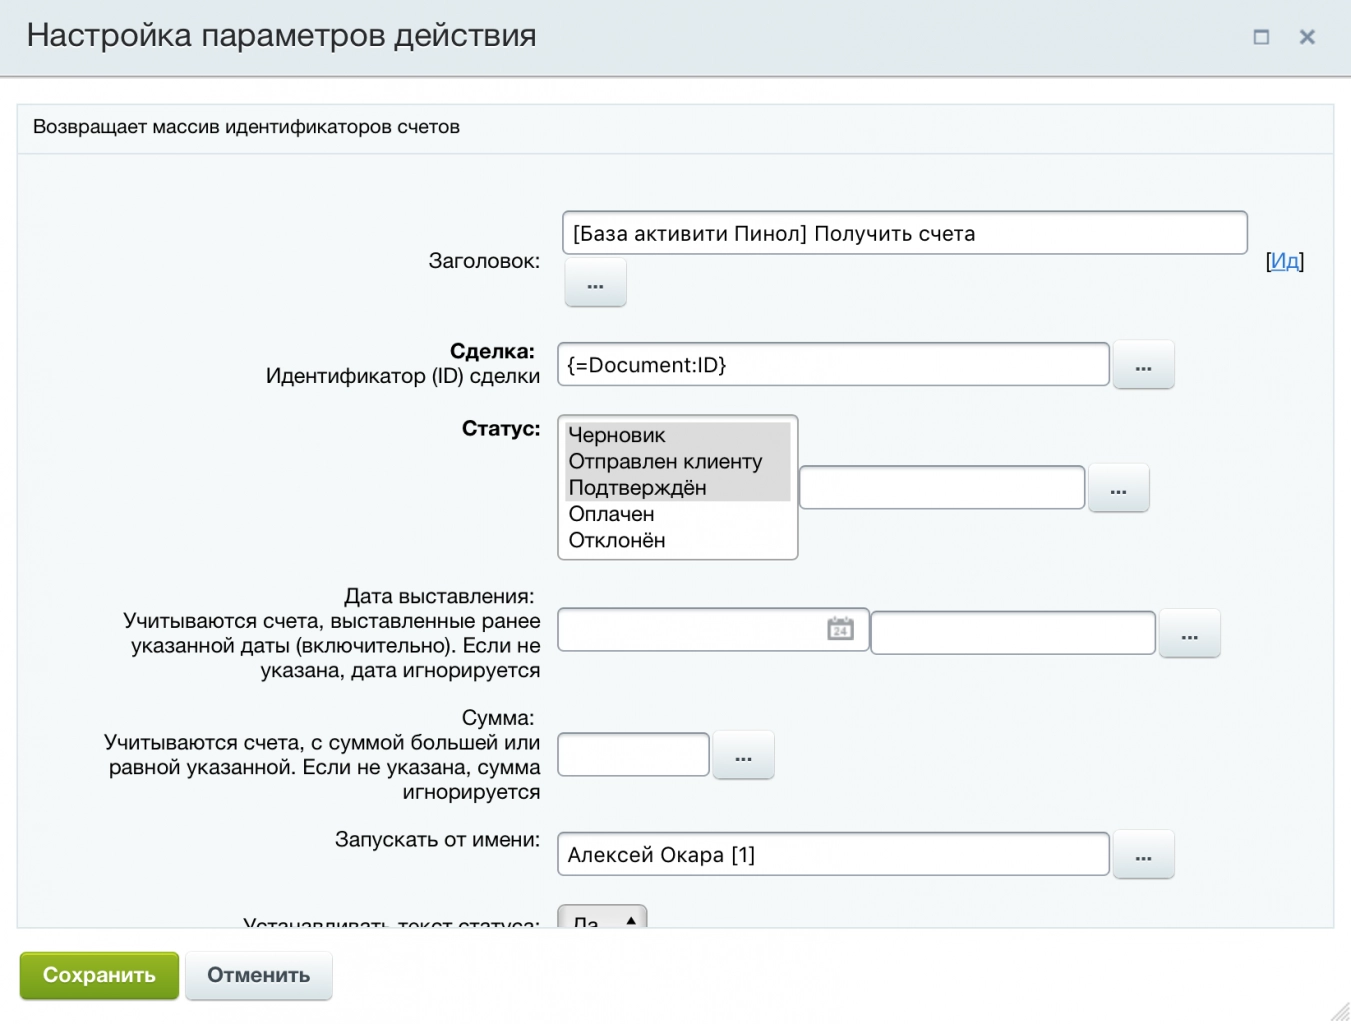Open the "Да" dropdown for status text
Viewport: 1351px width, 1024px height.
600,916
